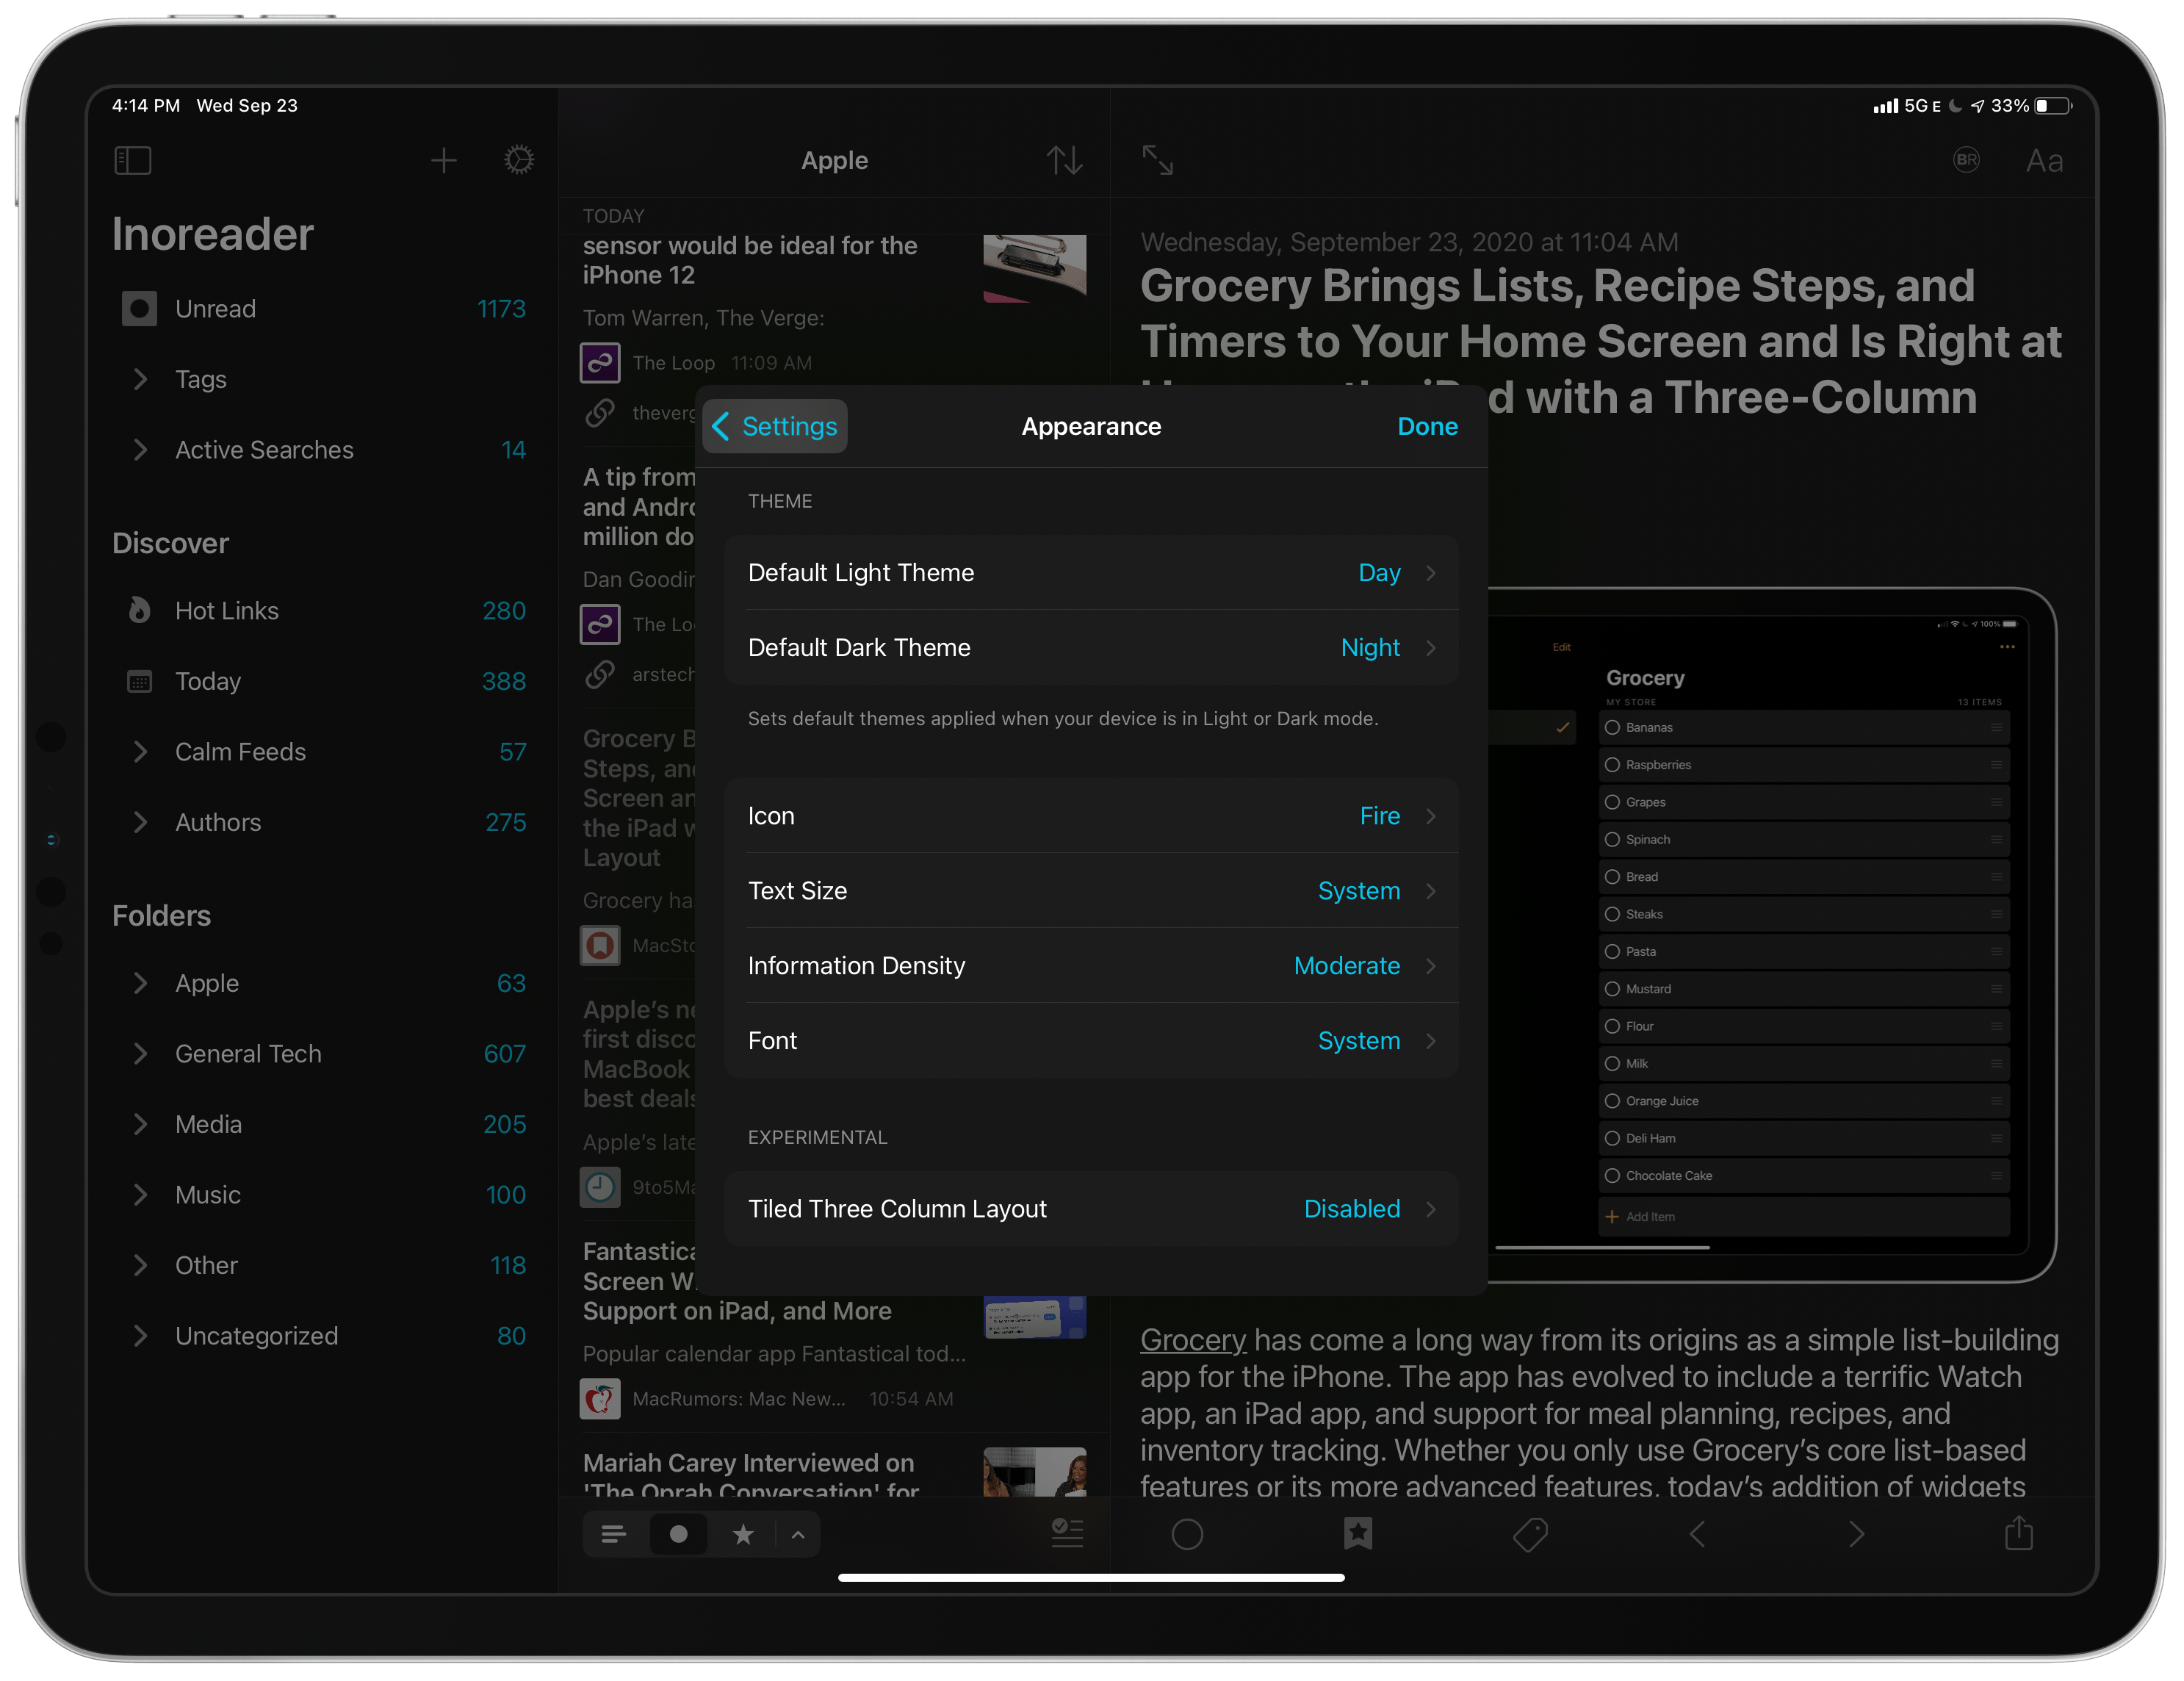This screenshot has height=1681, width=2184.
Task: Tap the BR reader mode icon
Action: [1966, 160]
